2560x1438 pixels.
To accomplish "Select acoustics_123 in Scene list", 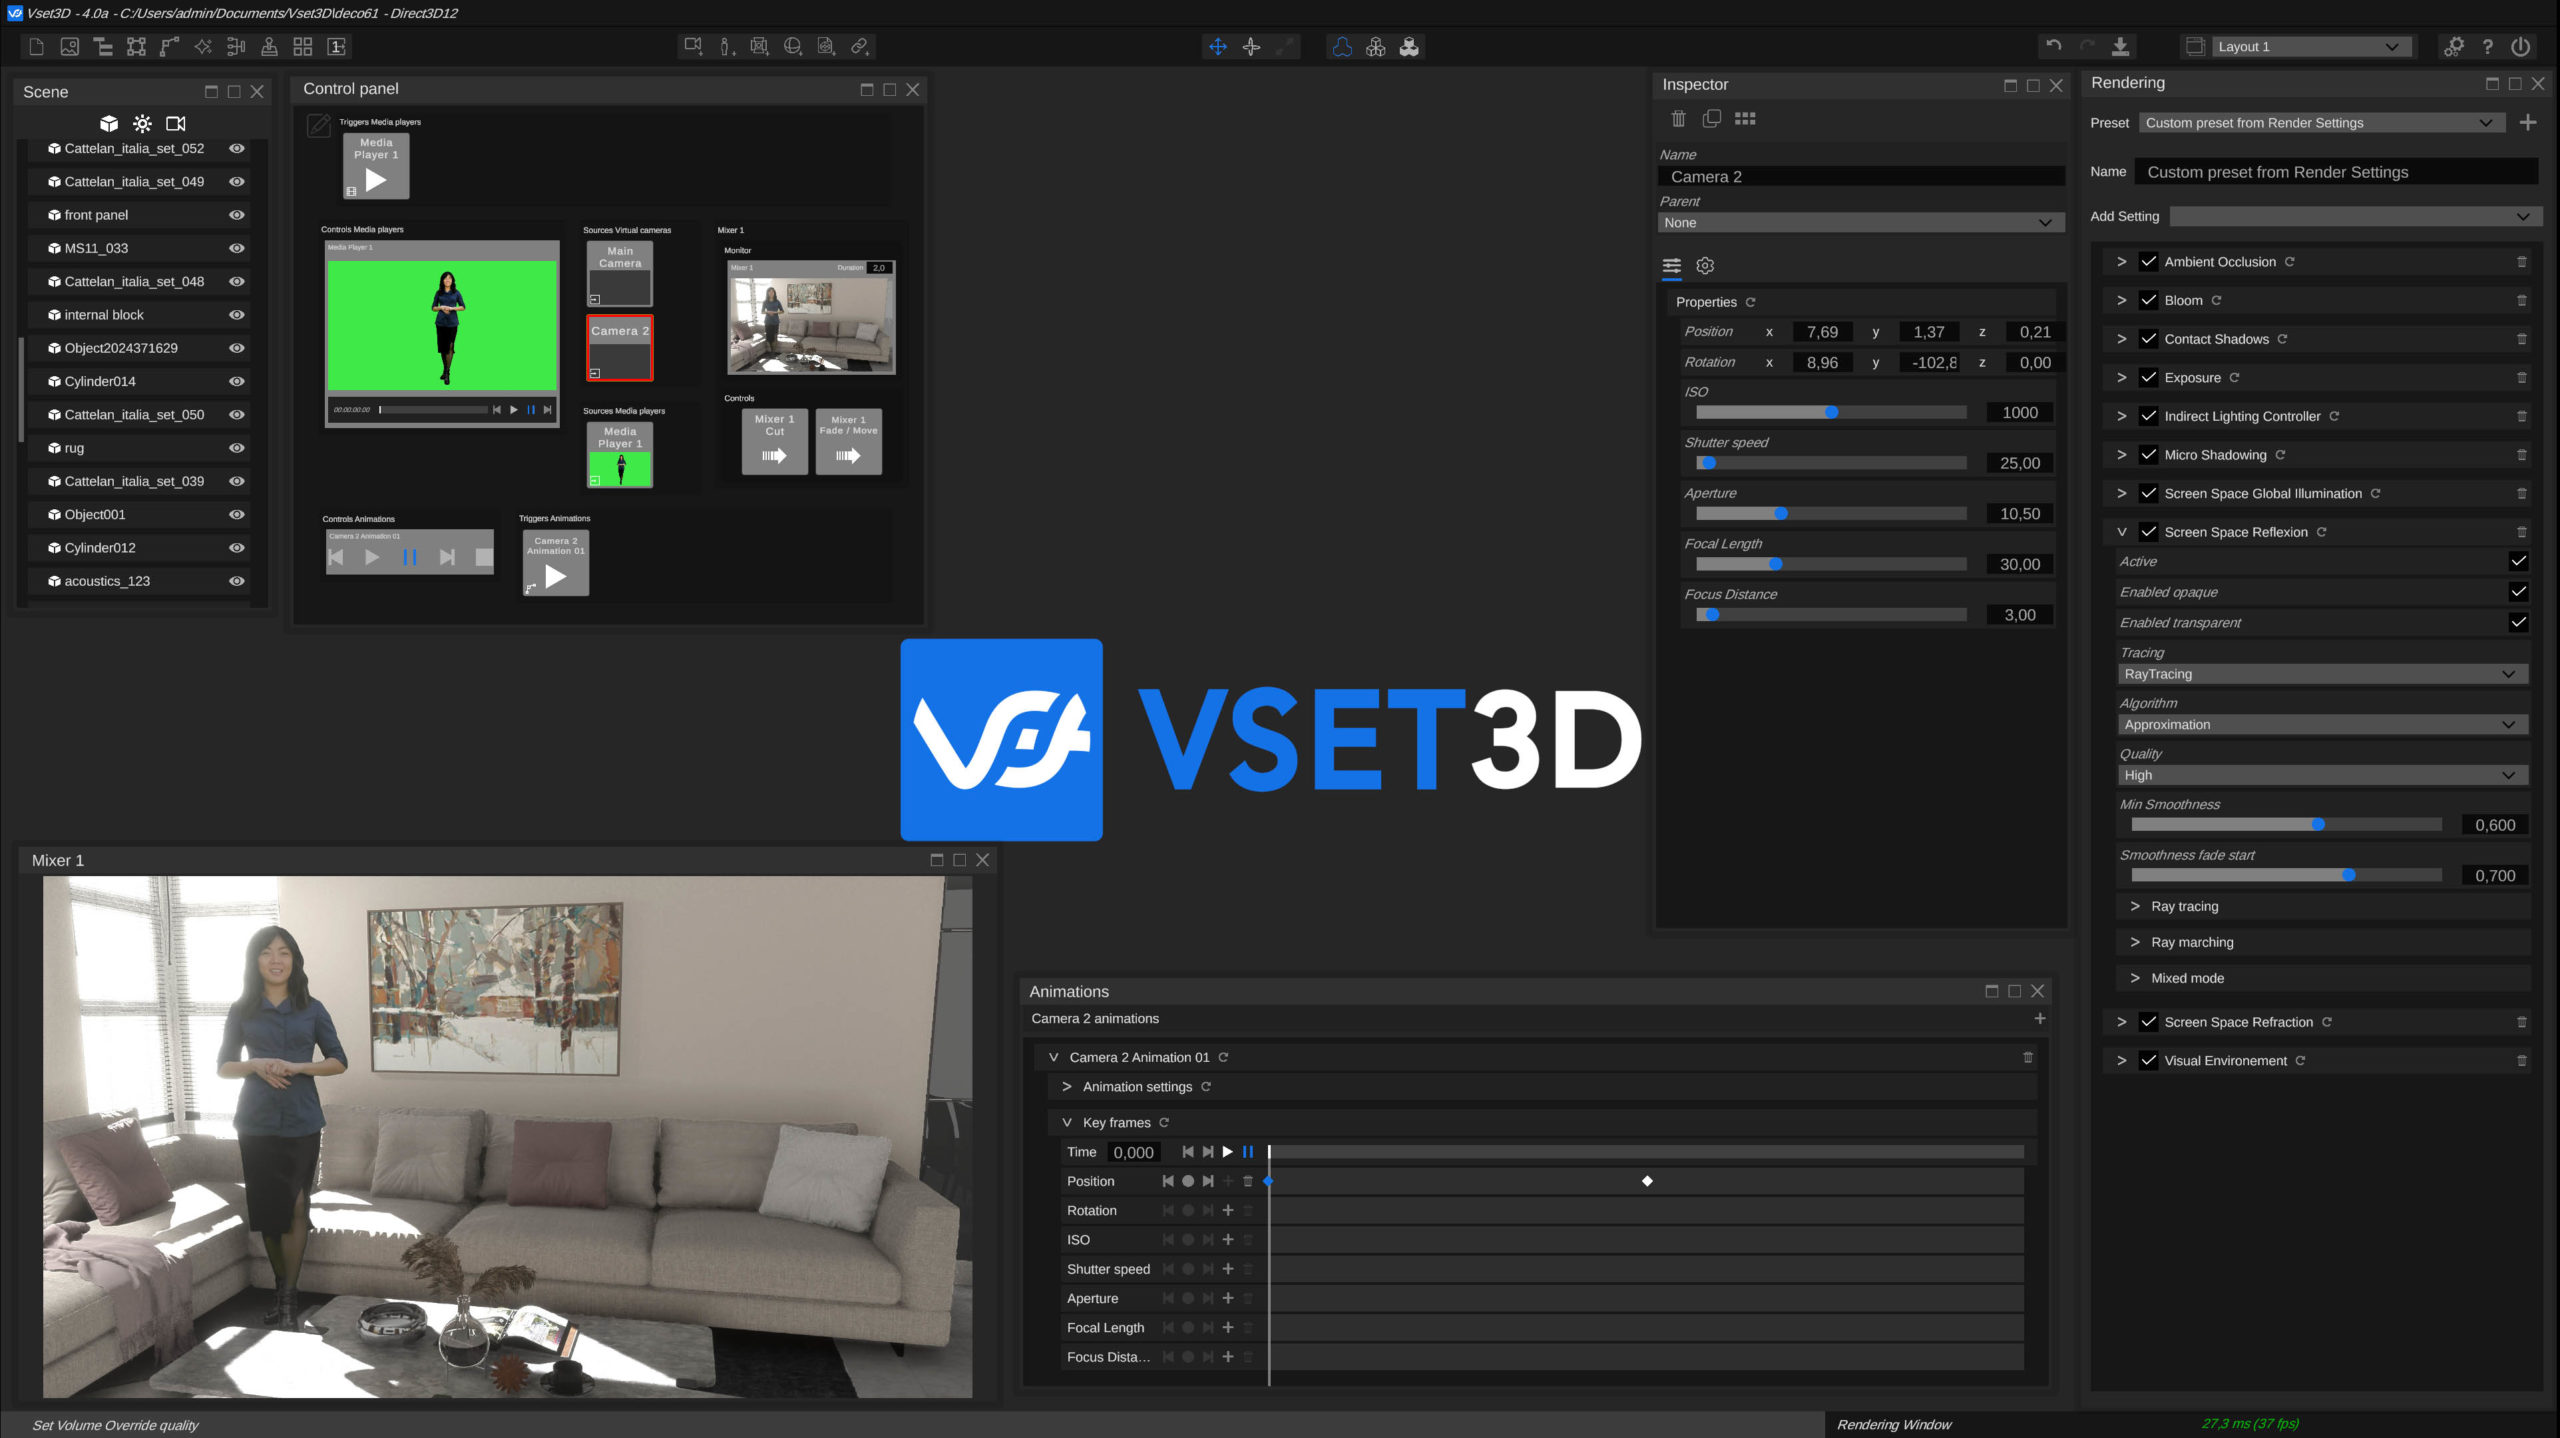I will point(107,581).
